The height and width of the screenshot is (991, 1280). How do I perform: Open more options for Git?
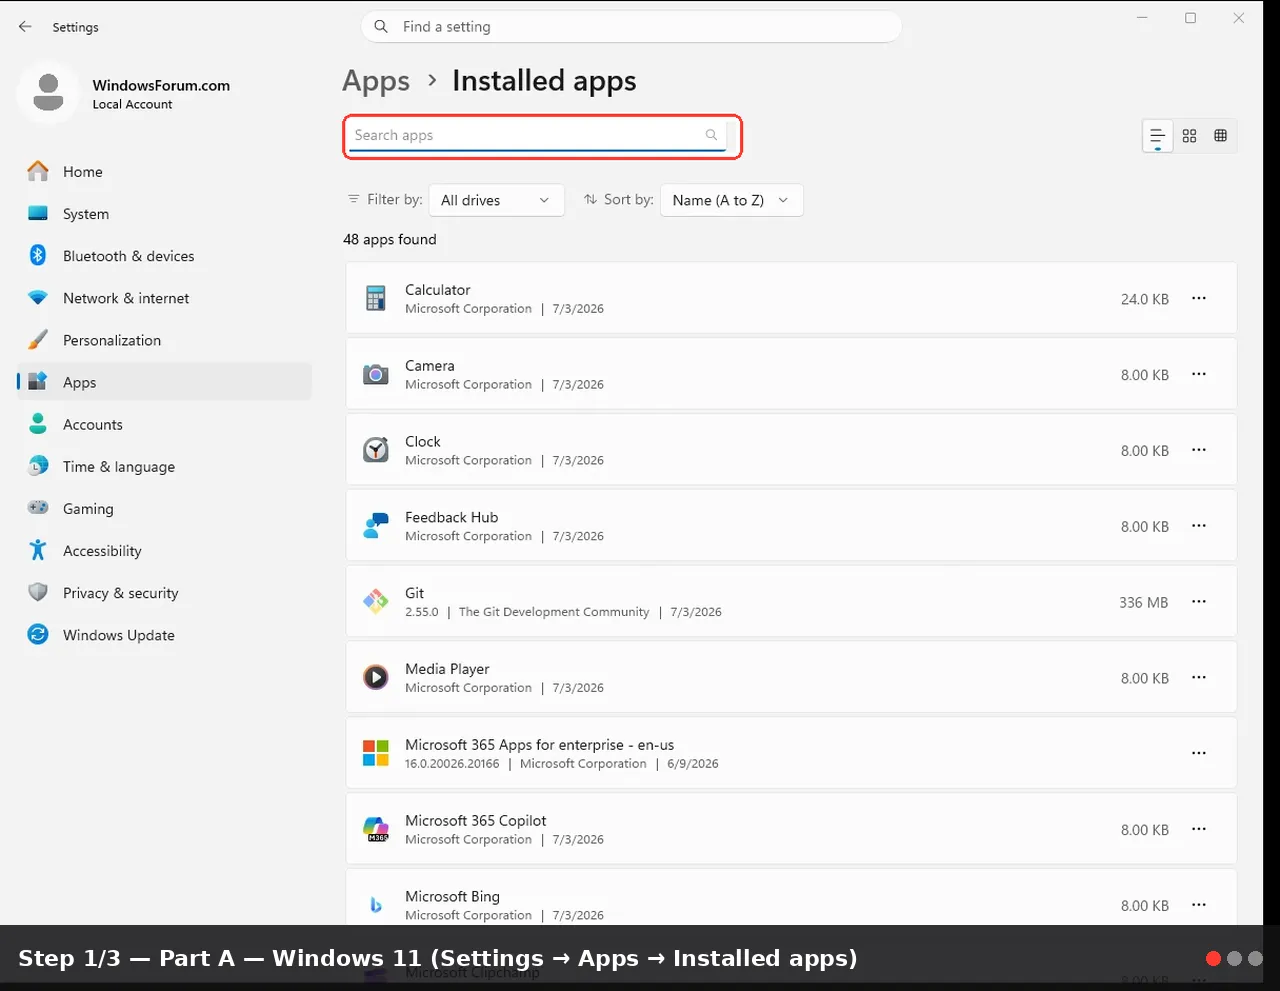[1199, 602]
